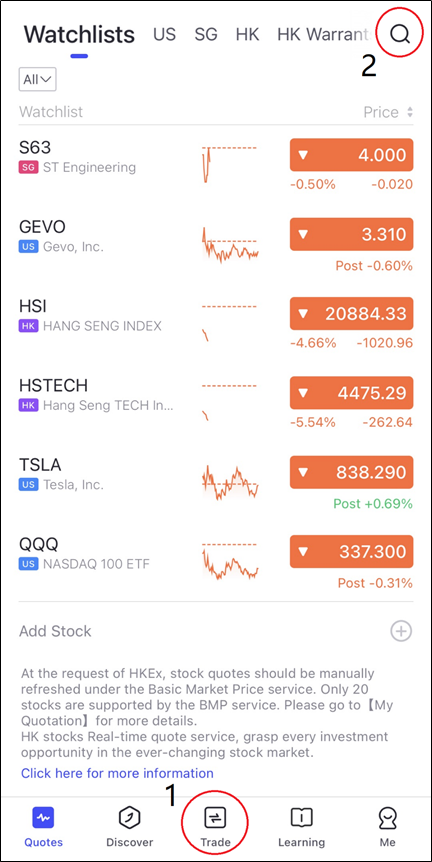
Task: Open the Discover hexagon icon
Action: tap(129, 817)
